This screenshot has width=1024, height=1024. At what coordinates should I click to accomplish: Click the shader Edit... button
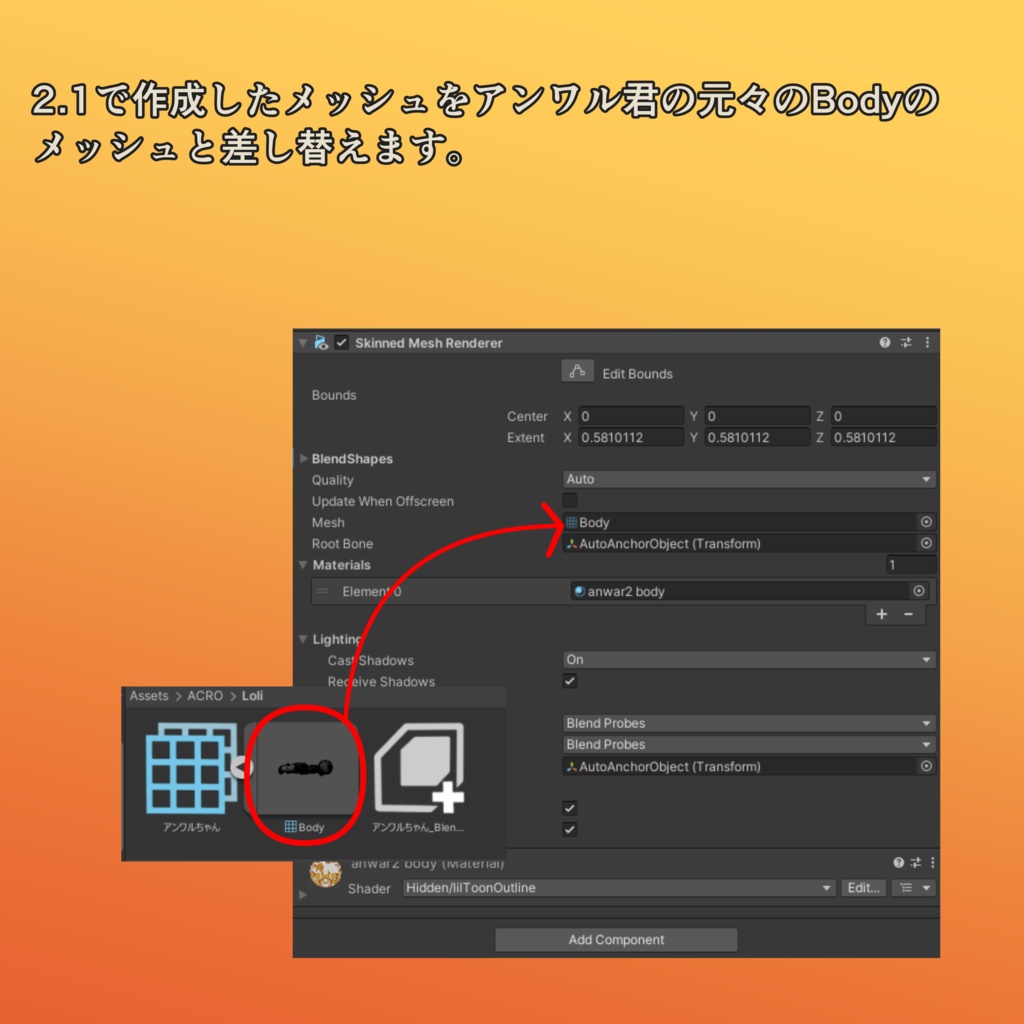pos(863,888)
